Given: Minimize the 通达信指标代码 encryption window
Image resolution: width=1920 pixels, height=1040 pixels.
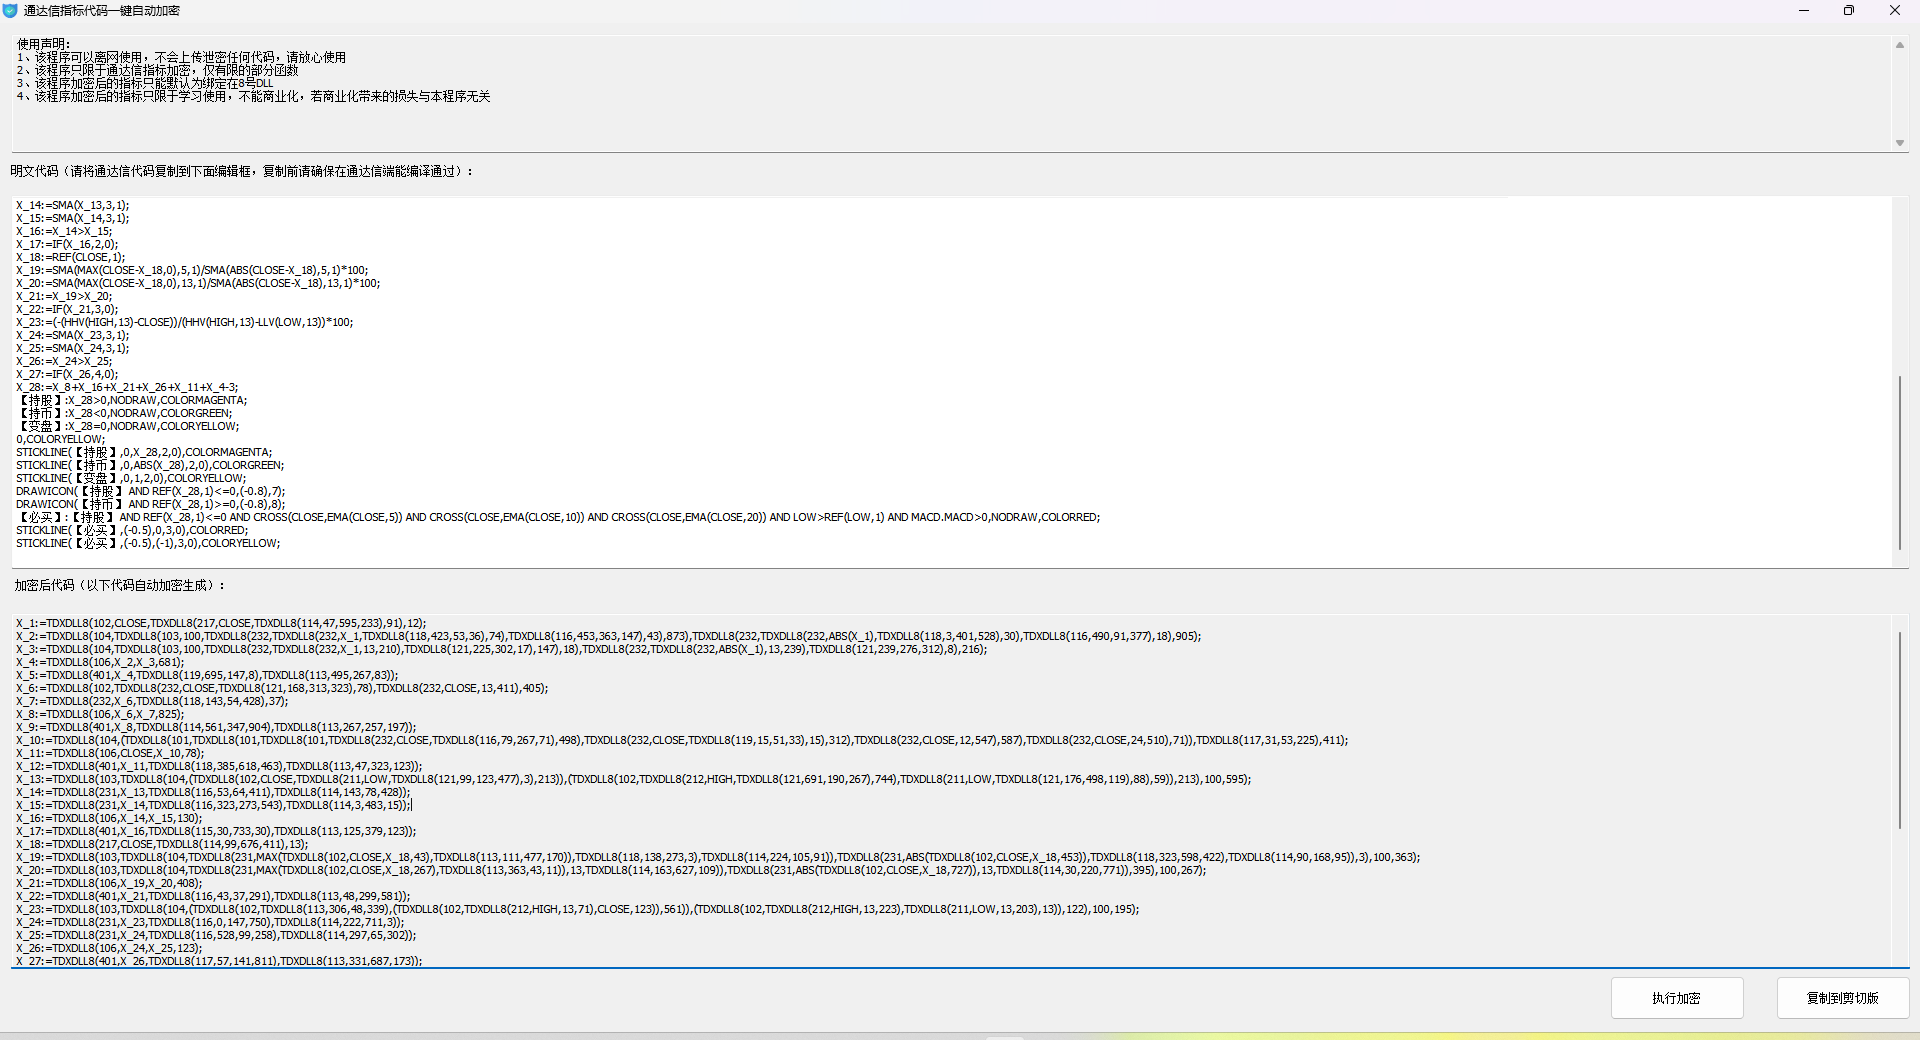Looking at the screenshot, I should 1804,10.
